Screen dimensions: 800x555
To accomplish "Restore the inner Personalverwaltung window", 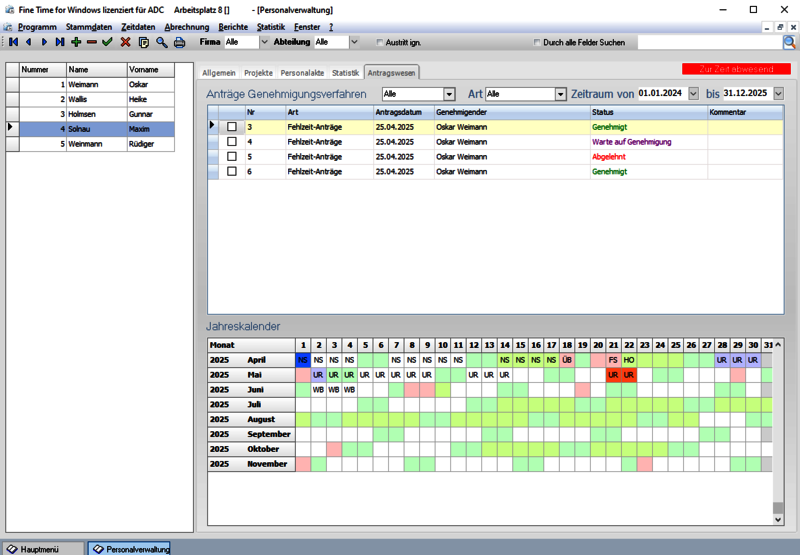I will [x=780, y=28].
